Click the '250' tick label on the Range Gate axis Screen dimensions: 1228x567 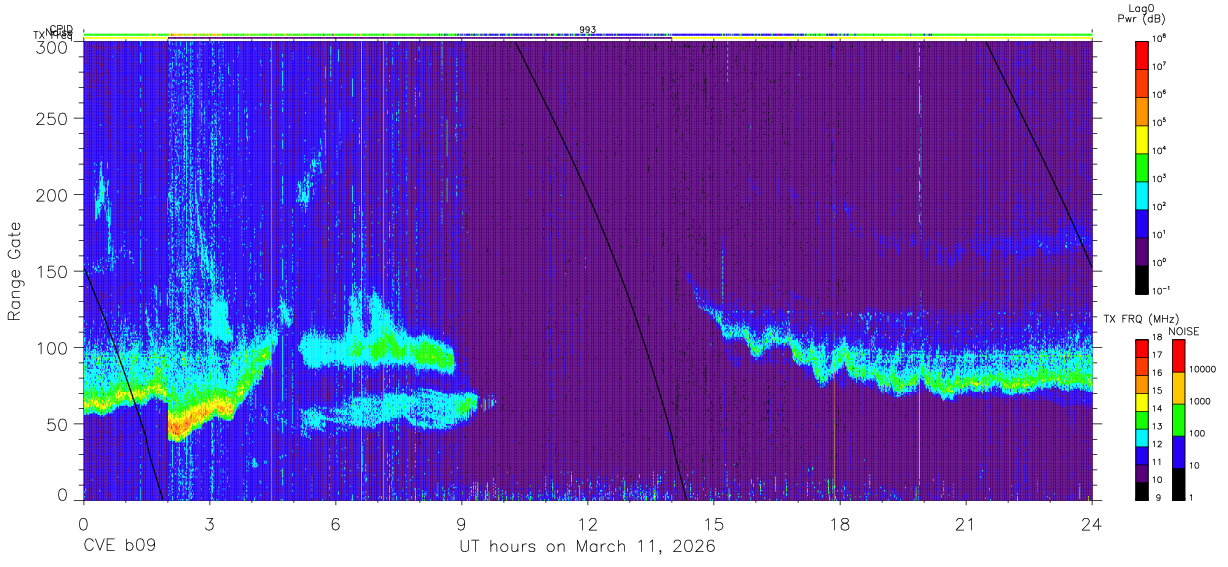[x=52, y=118]
